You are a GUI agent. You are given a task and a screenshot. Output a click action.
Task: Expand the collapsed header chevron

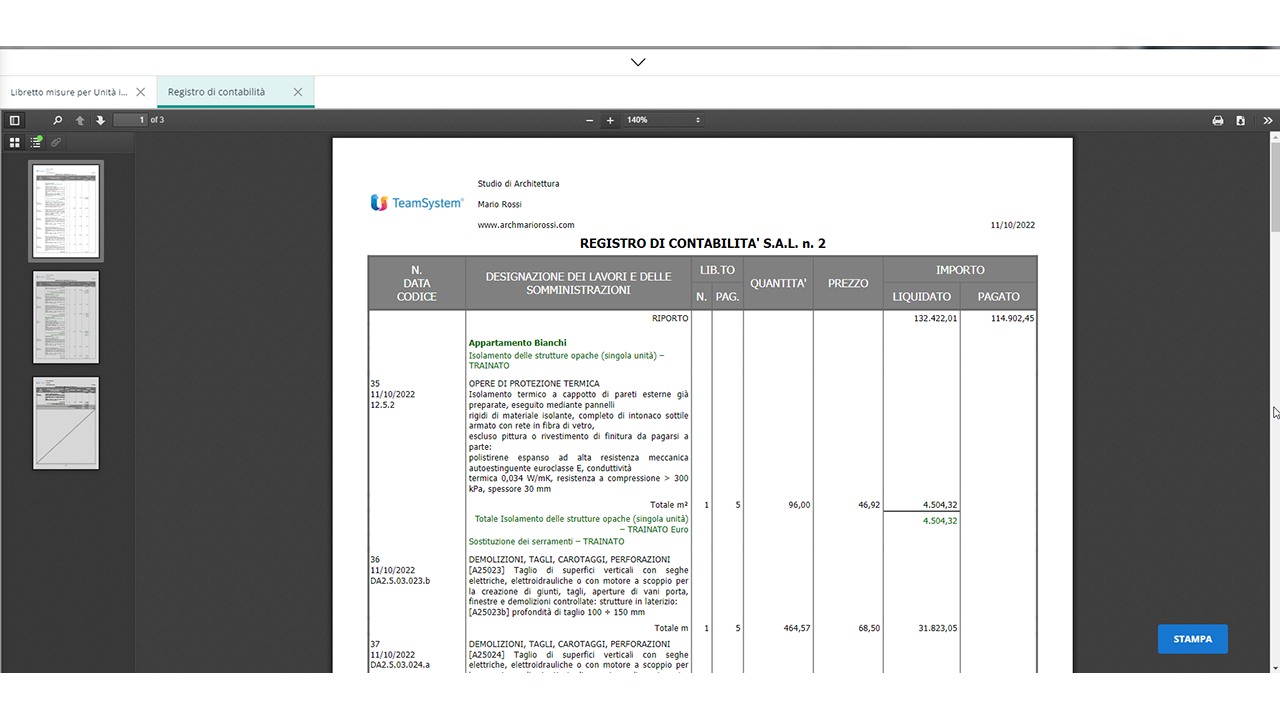point(638,62)
